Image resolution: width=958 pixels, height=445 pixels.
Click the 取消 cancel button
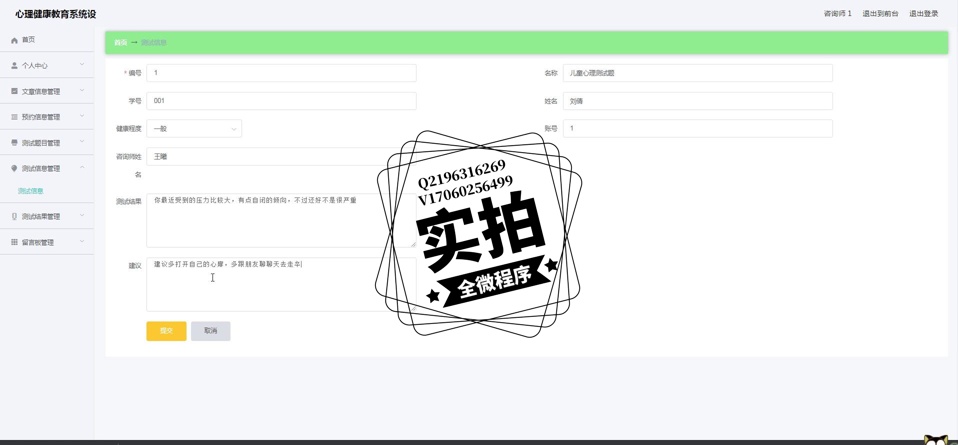pos(210,331)
